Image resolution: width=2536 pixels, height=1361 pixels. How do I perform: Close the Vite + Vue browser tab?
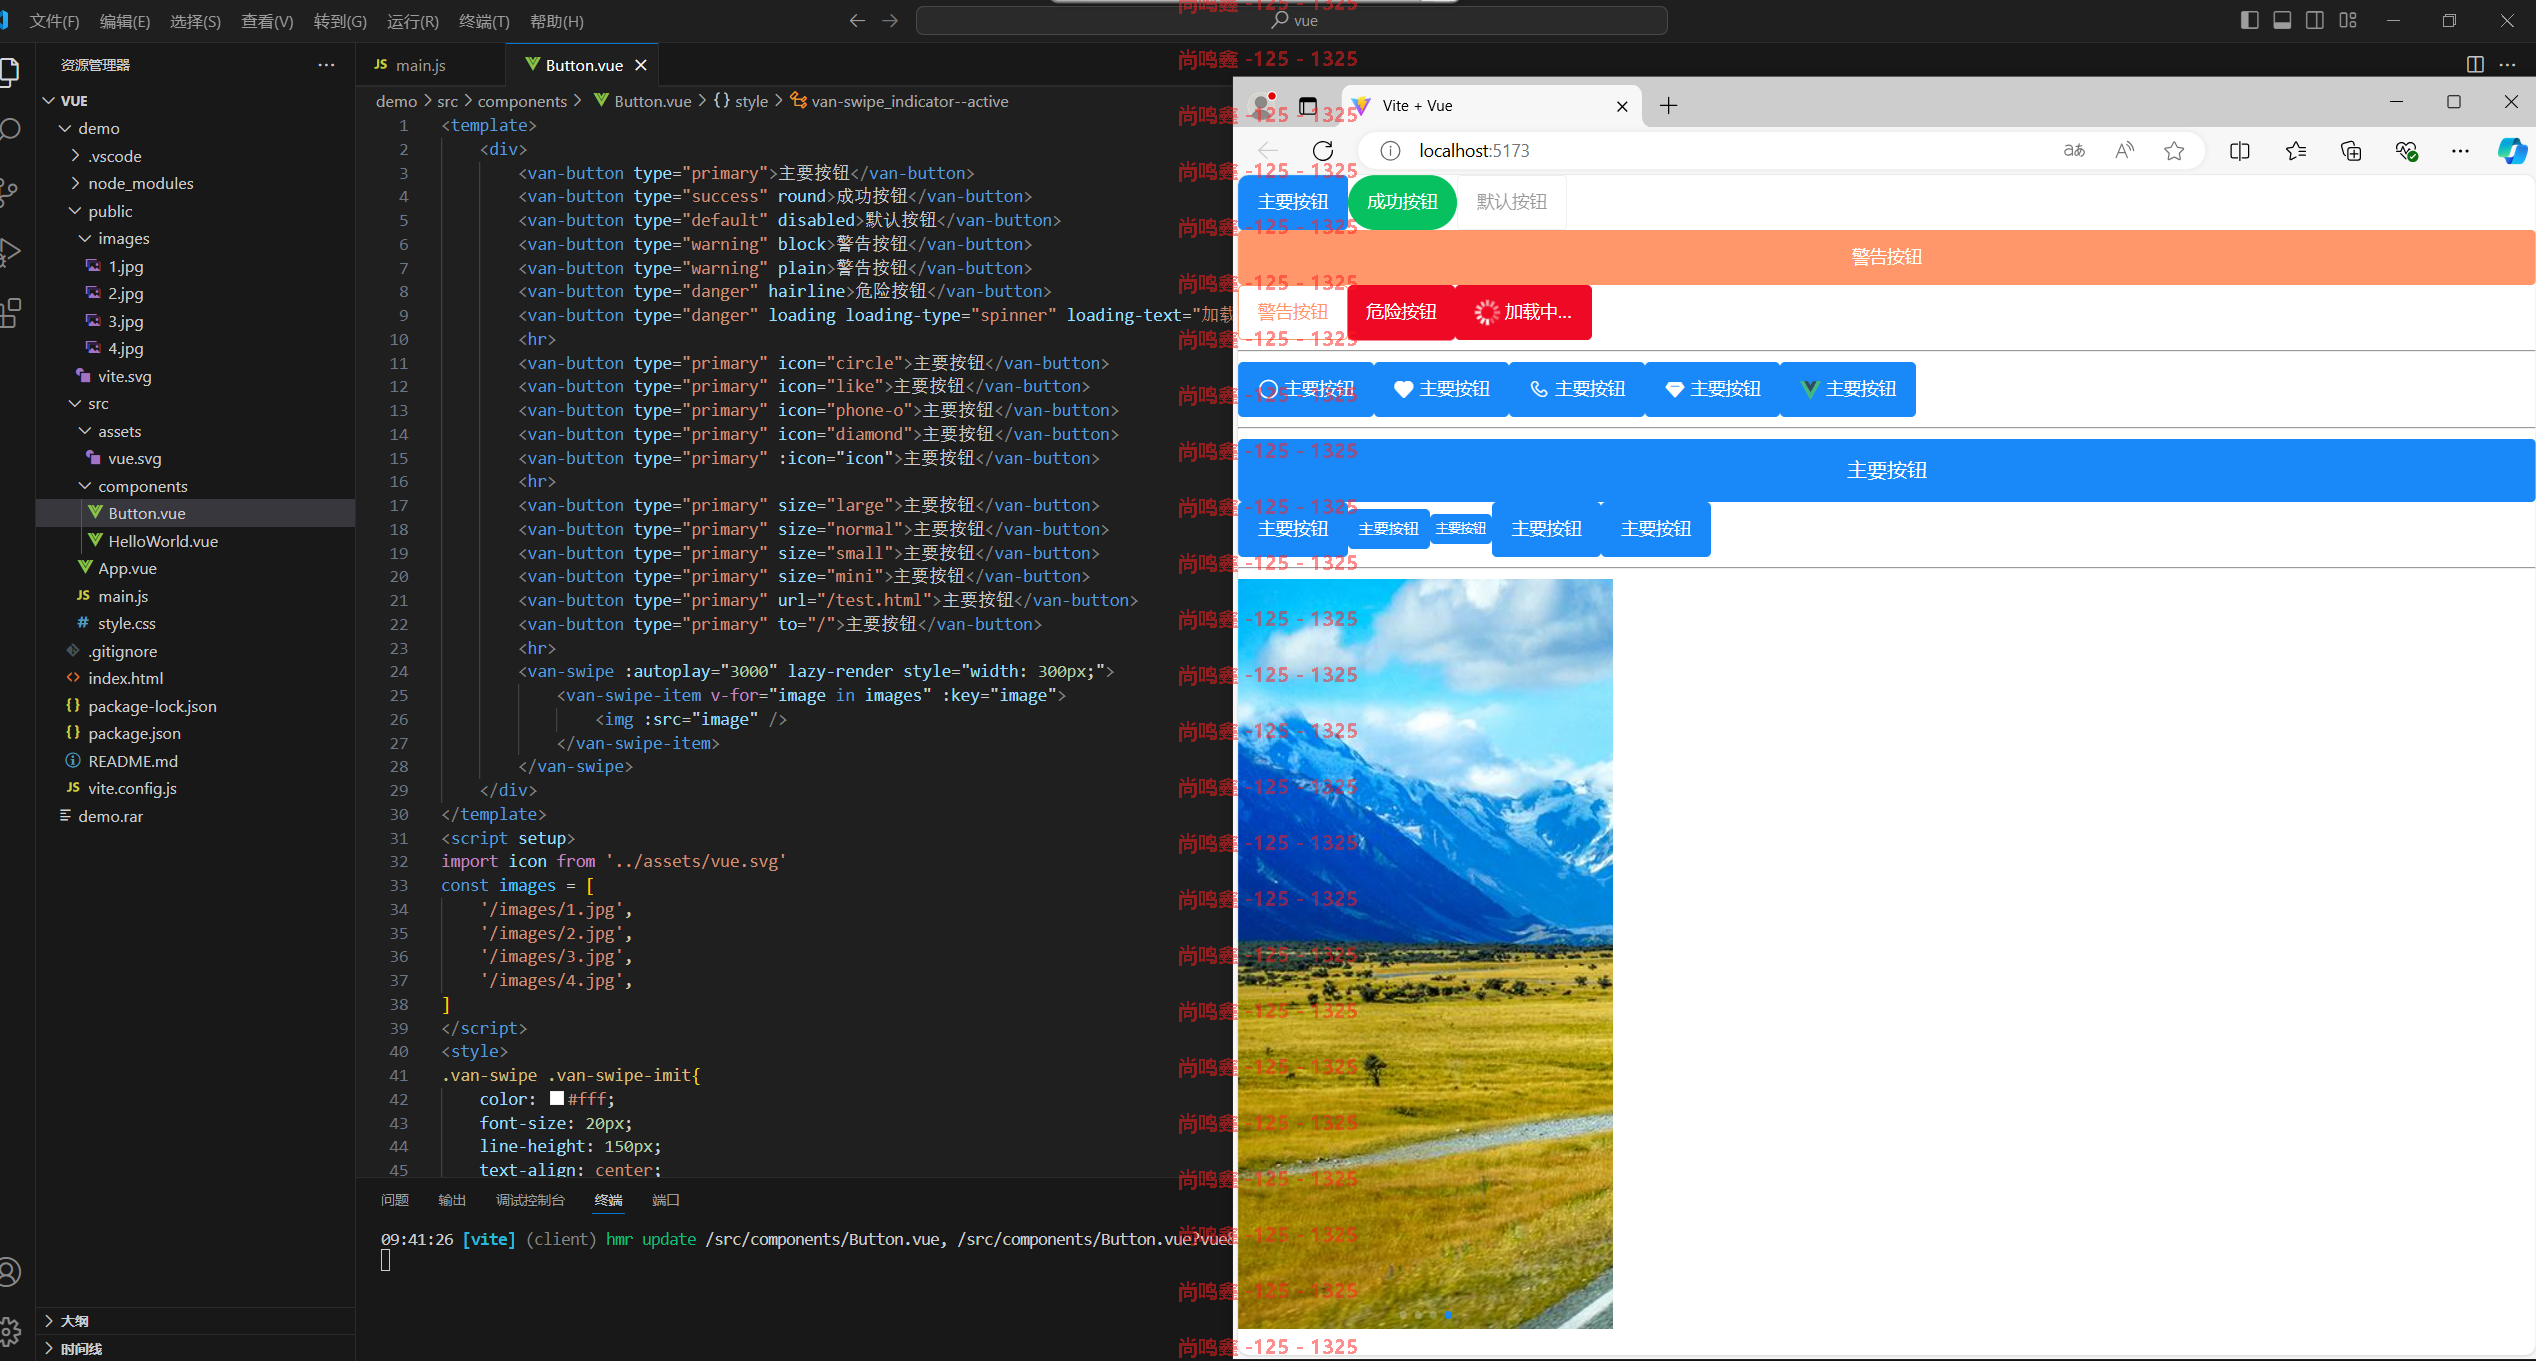(x=1622, y=106)
